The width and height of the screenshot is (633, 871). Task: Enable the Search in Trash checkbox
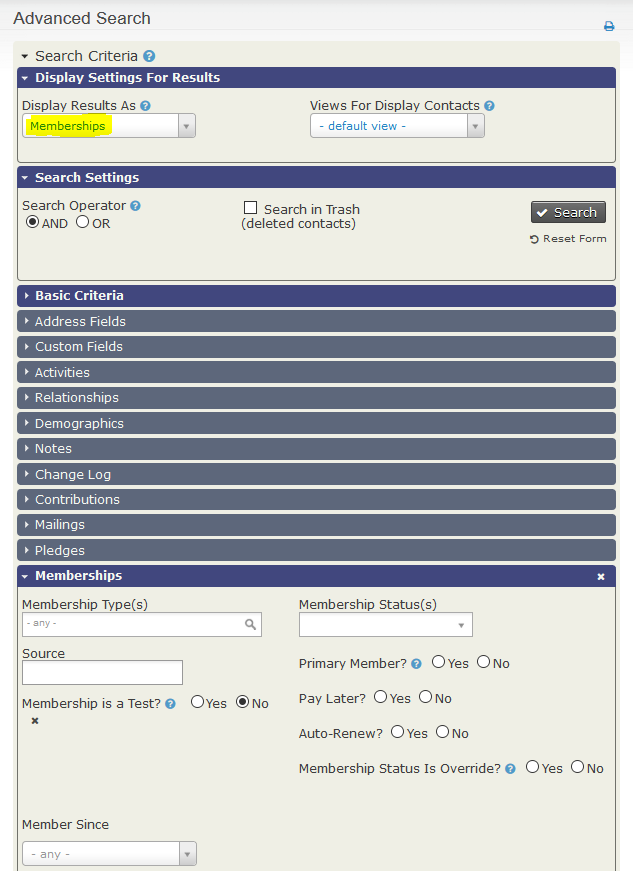[251, 208]
